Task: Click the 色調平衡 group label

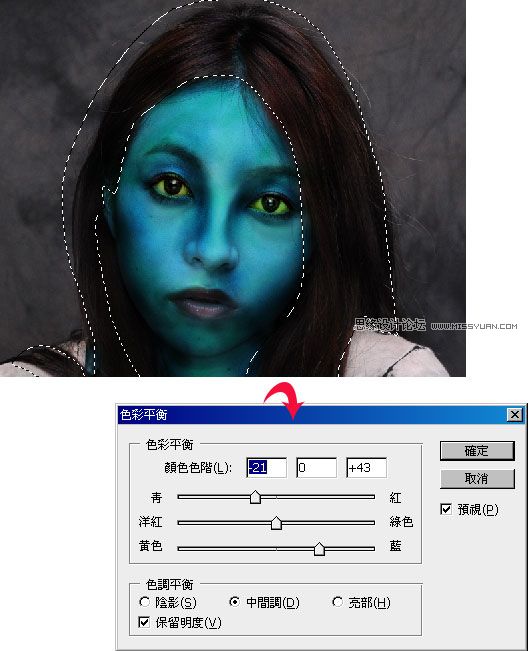Action: pyautogui.click(x=170, y=585)
